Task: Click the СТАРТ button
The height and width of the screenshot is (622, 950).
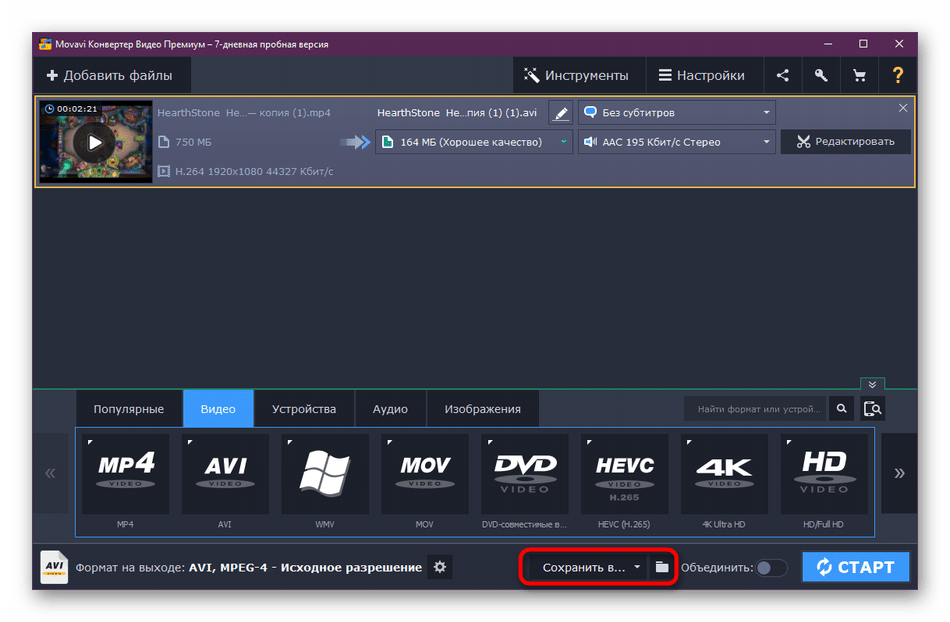Action: (x=855, y=567)
